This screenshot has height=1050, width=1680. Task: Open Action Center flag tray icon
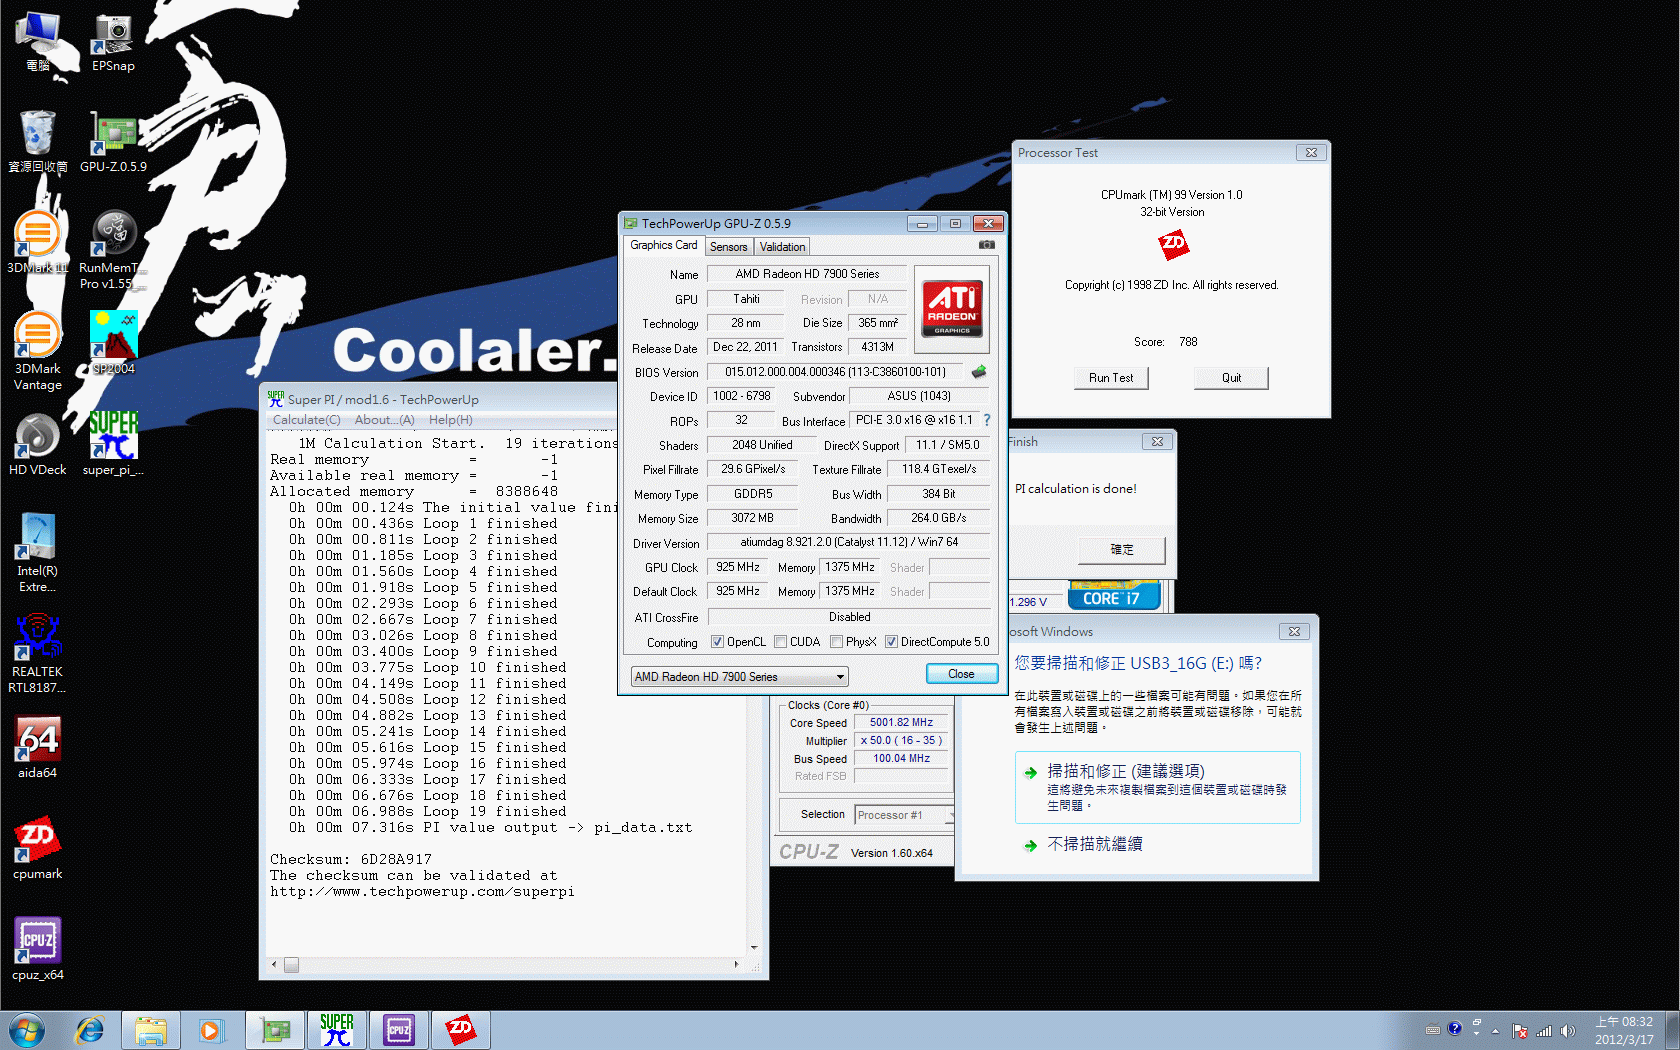tap(1520, 1031)
